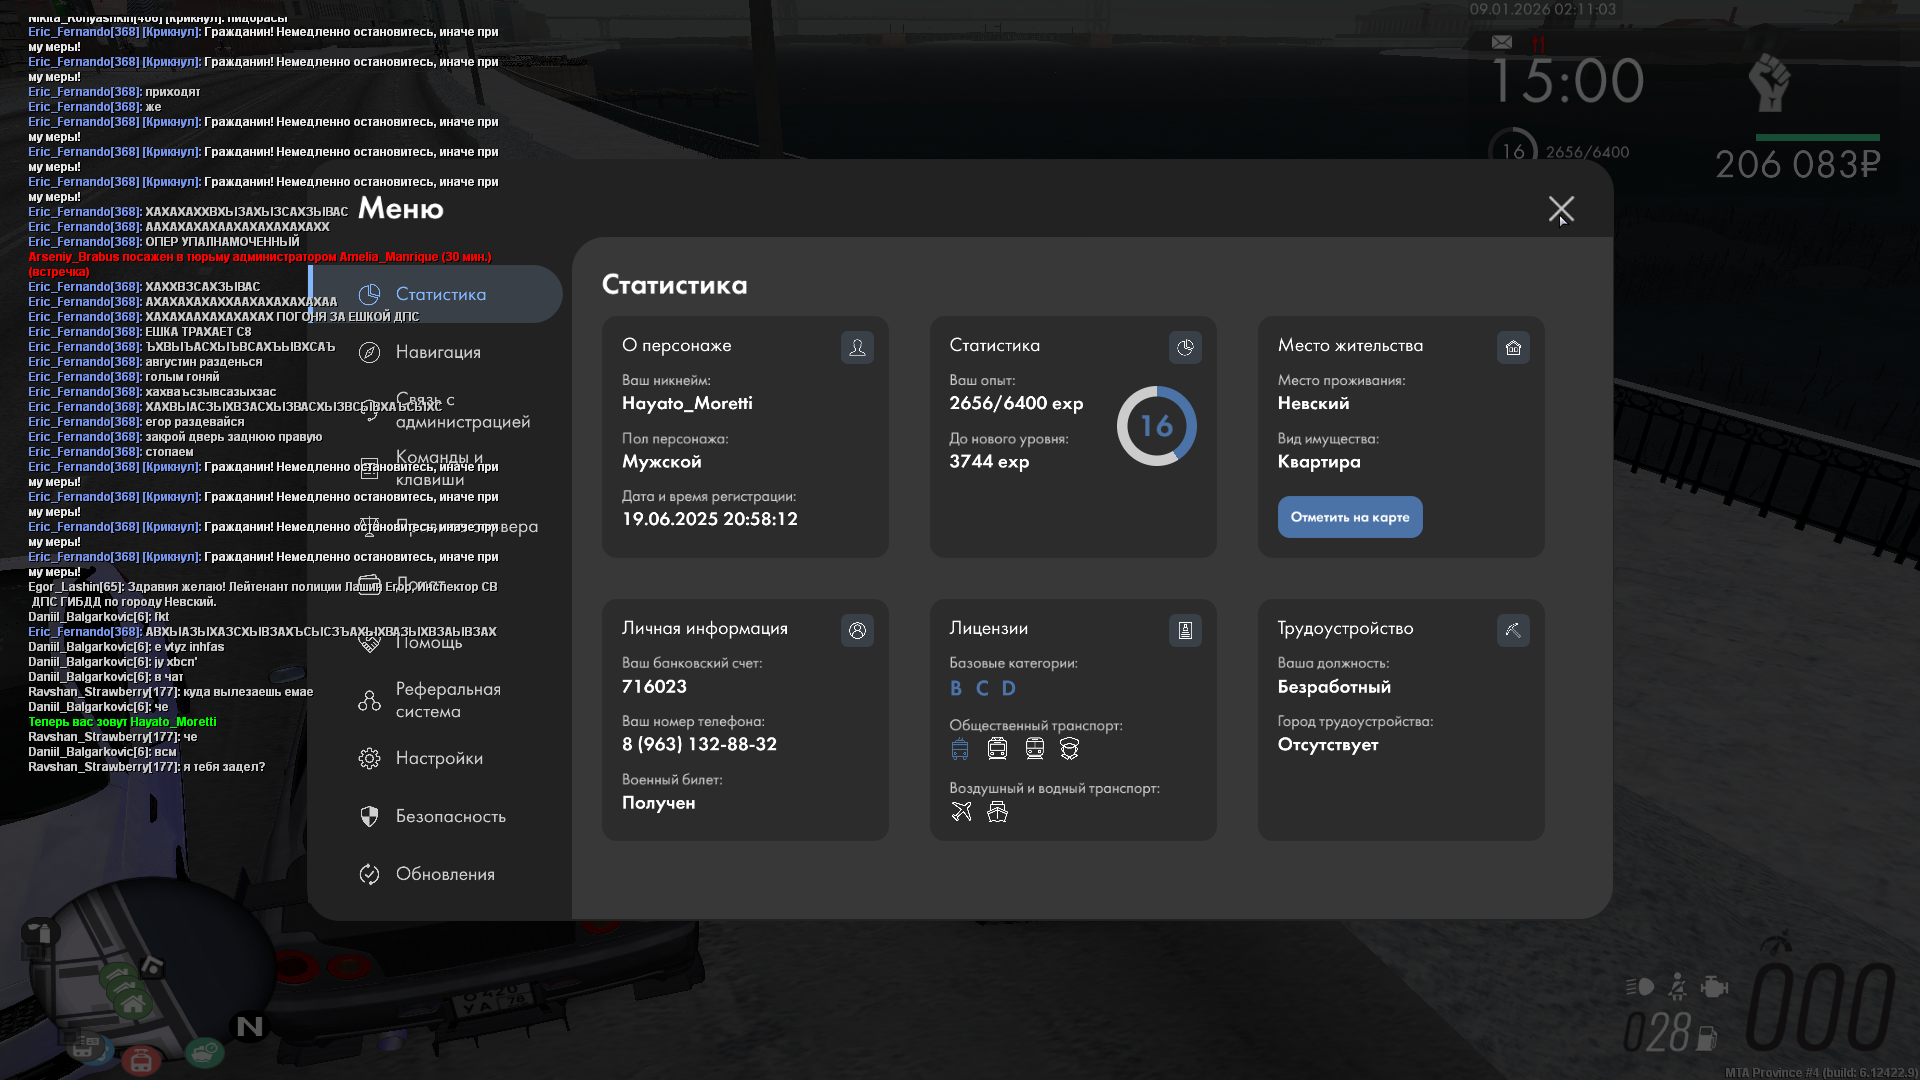The height and width of the screenshot is (1080, 1920).
Task: Click the pie chart icon in Статистика card
Action: tap(1185, 348)
